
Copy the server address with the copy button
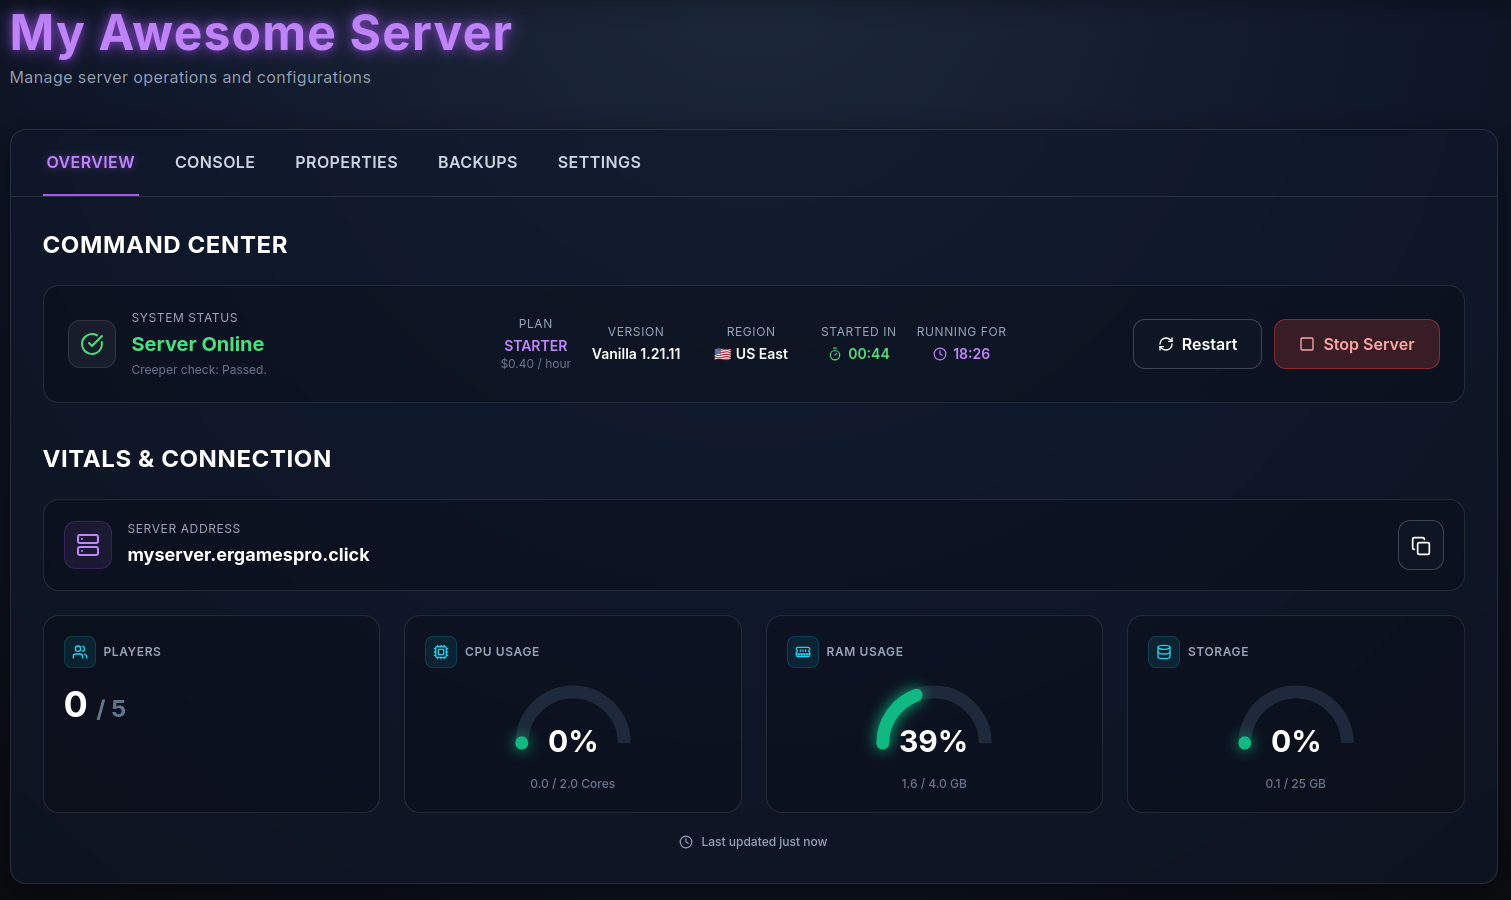point(1420,545)
